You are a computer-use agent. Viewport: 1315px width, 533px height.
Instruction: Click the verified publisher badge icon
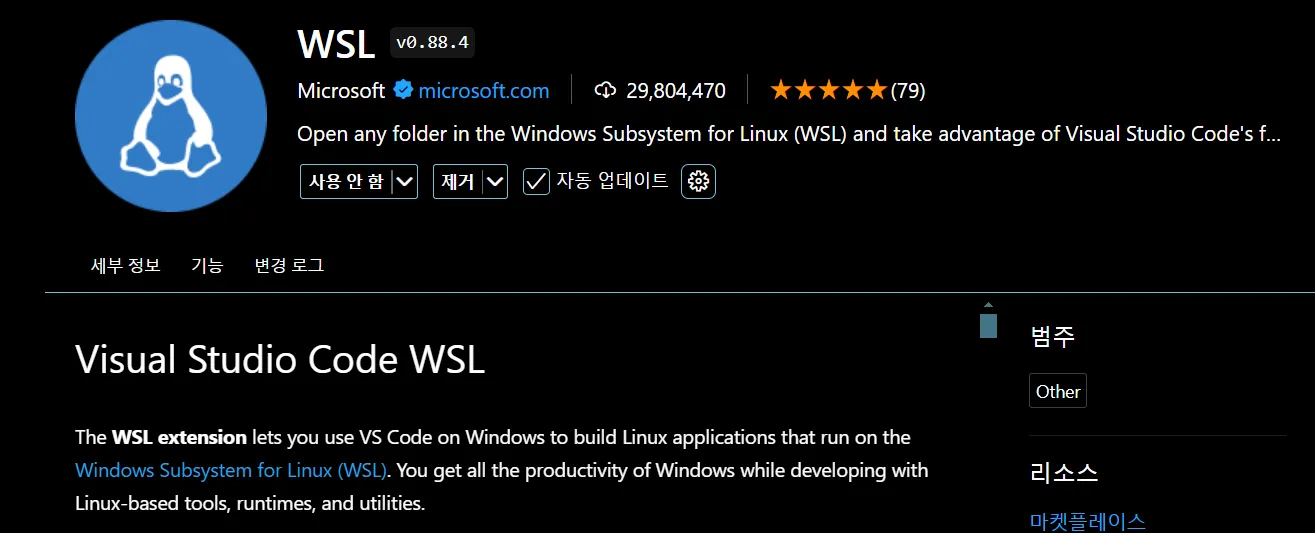403,90
